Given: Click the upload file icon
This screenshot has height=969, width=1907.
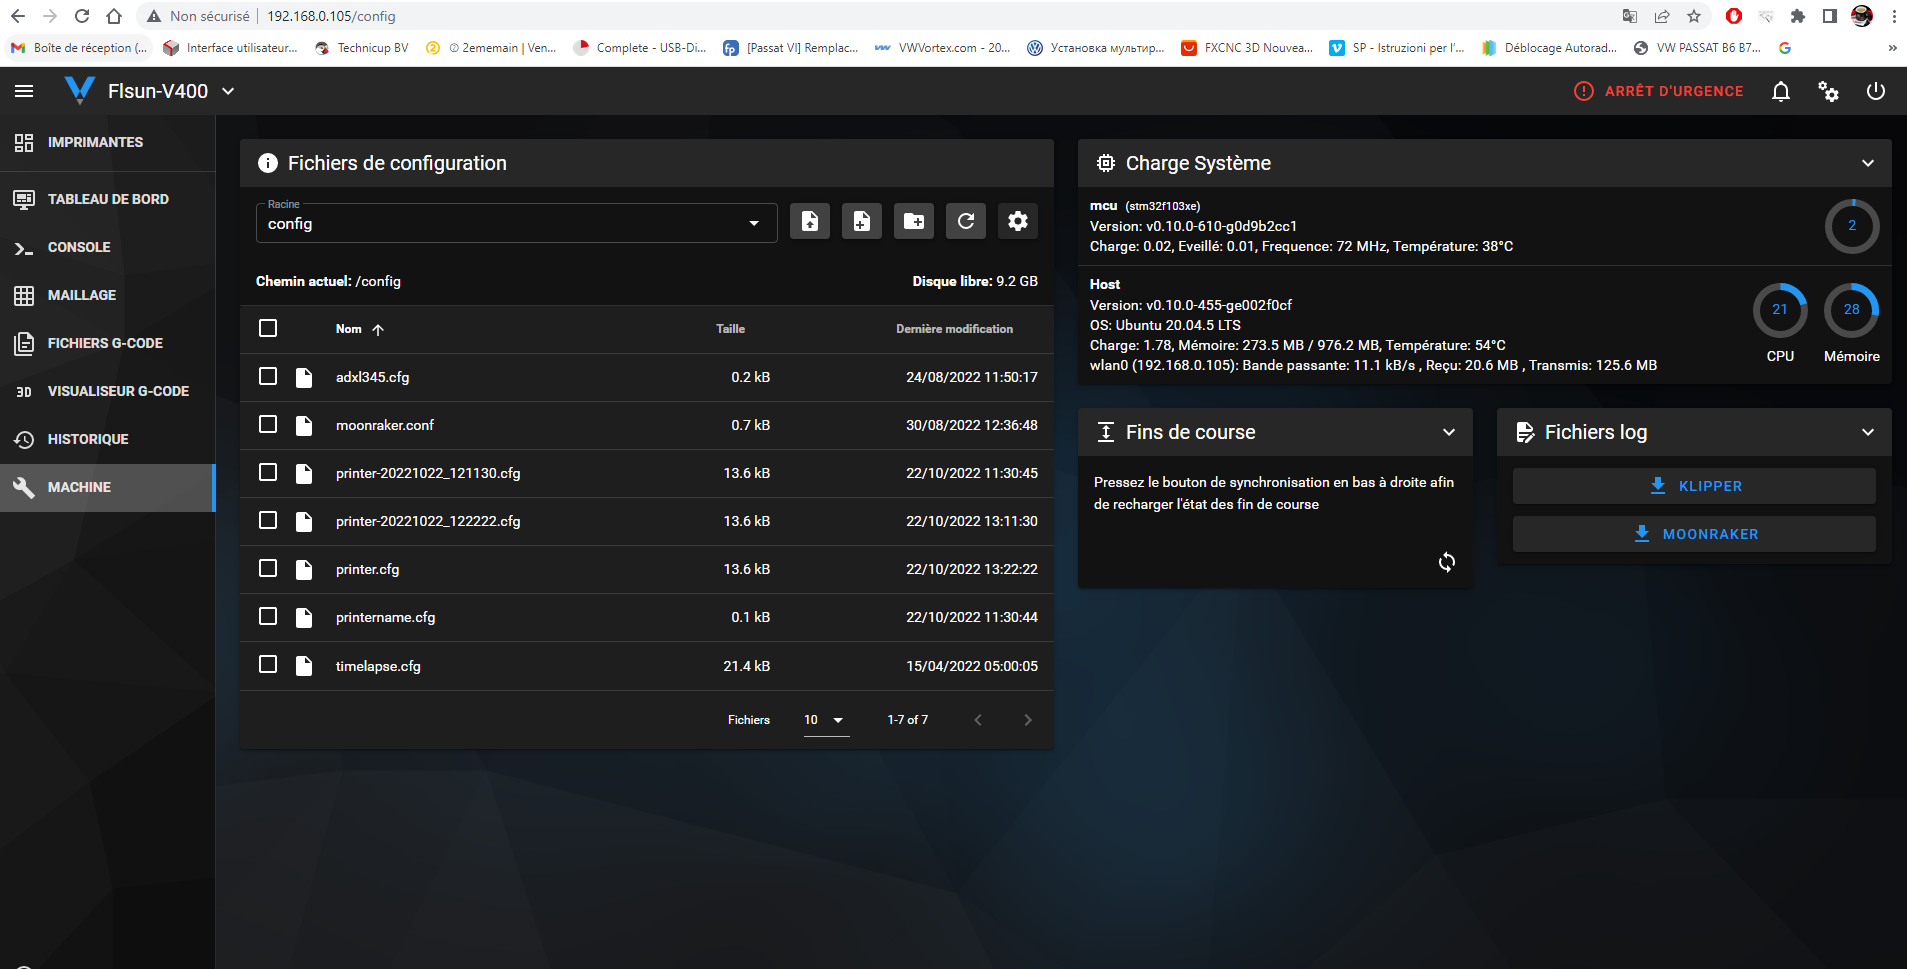Looking at the screenshot, I should tap(810, 221).
